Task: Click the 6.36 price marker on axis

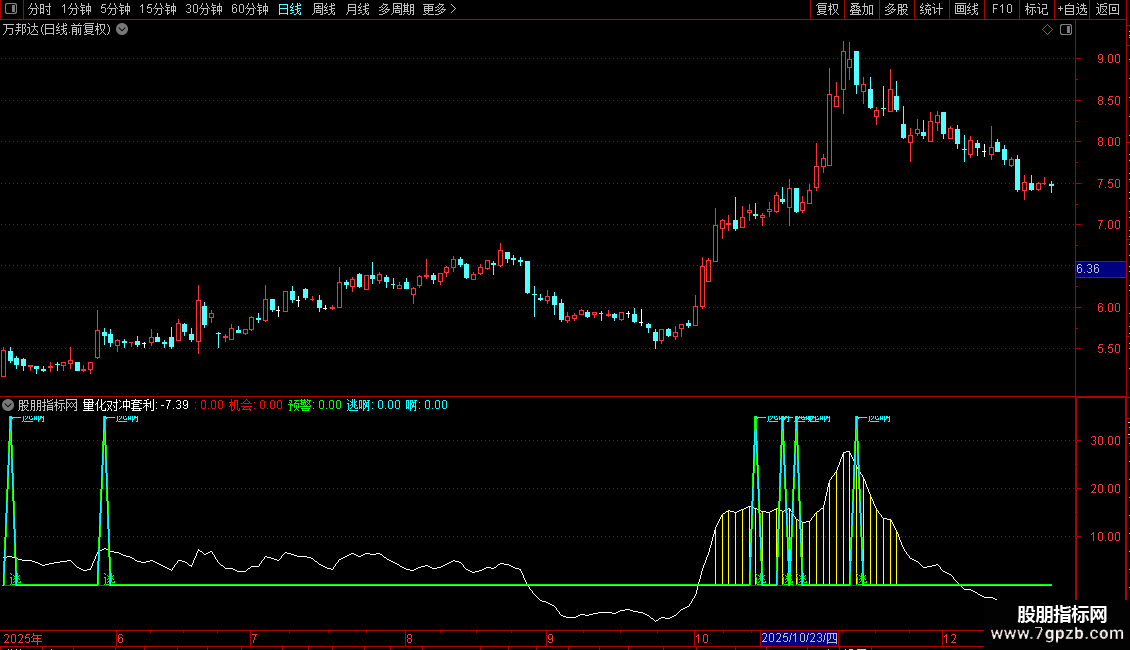Action: point(1100,269)
